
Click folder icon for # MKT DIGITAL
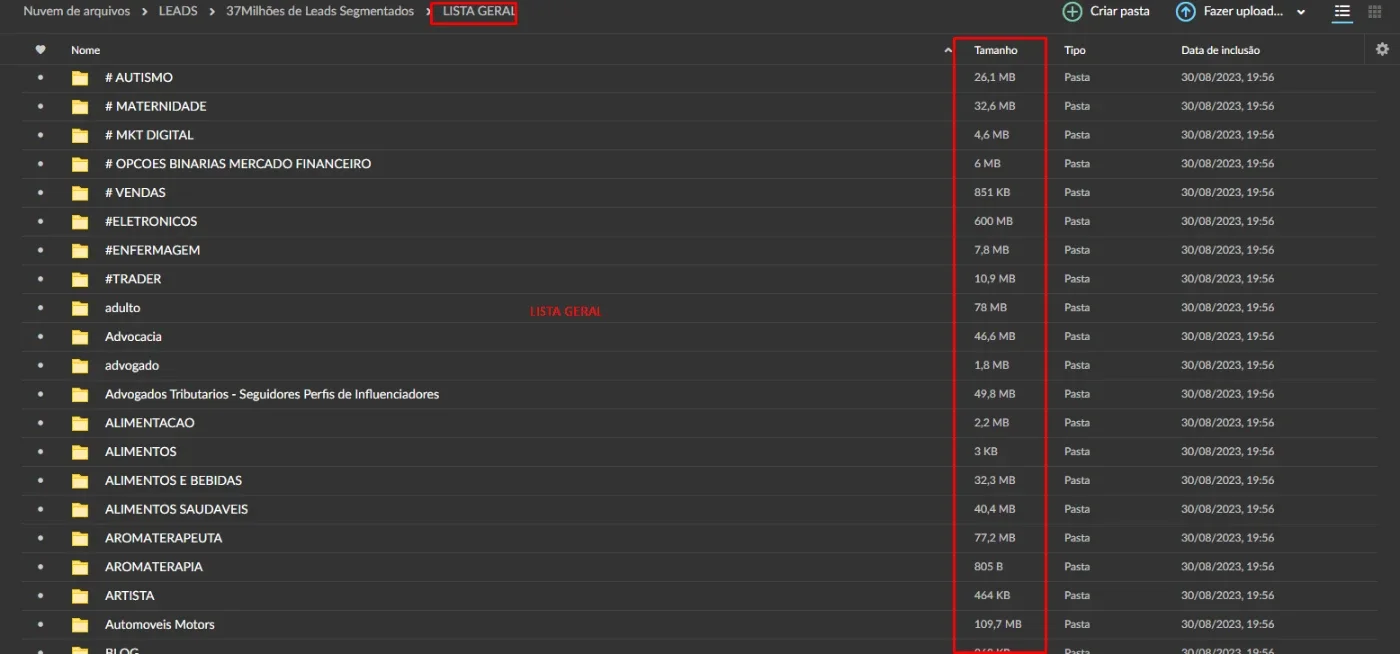tap(80, 135)
